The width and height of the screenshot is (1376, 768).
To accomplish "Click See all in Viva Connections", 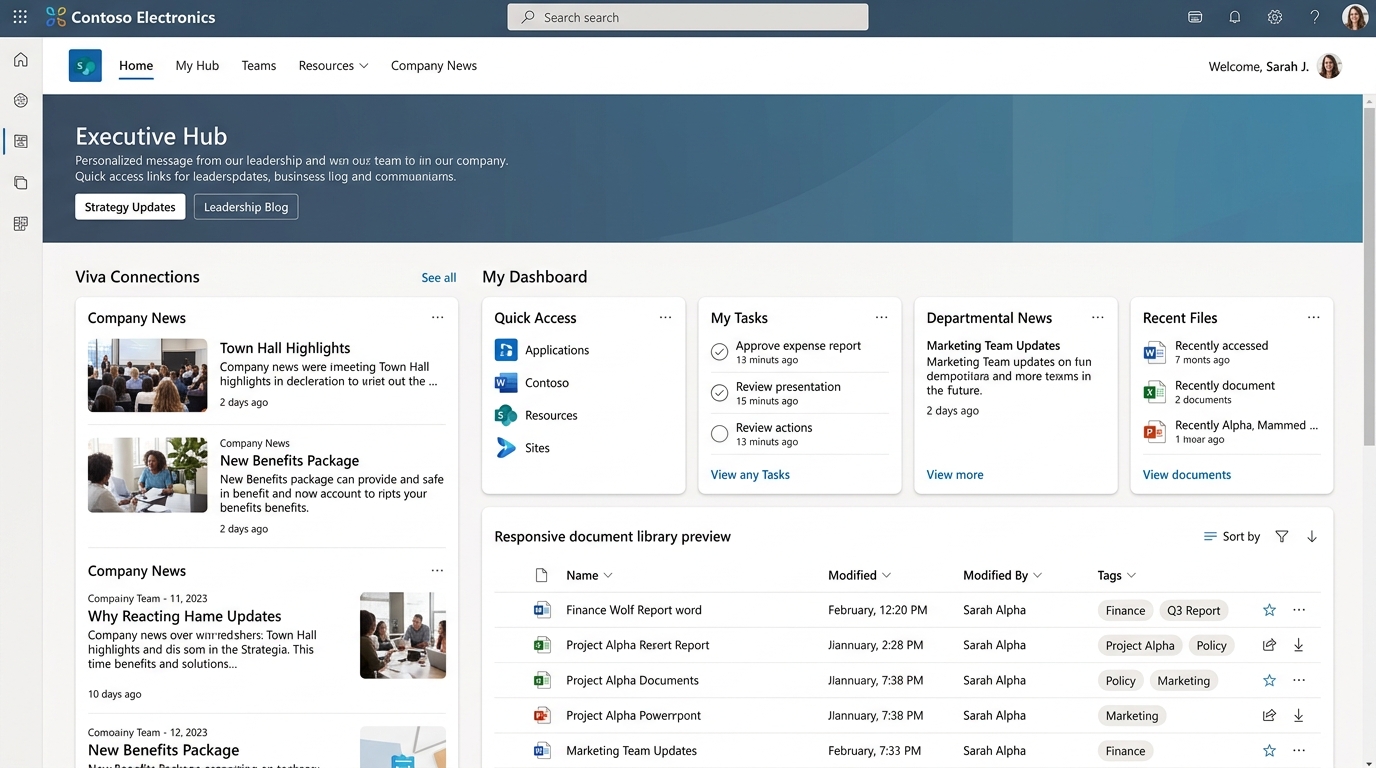I will pos(439,278).
